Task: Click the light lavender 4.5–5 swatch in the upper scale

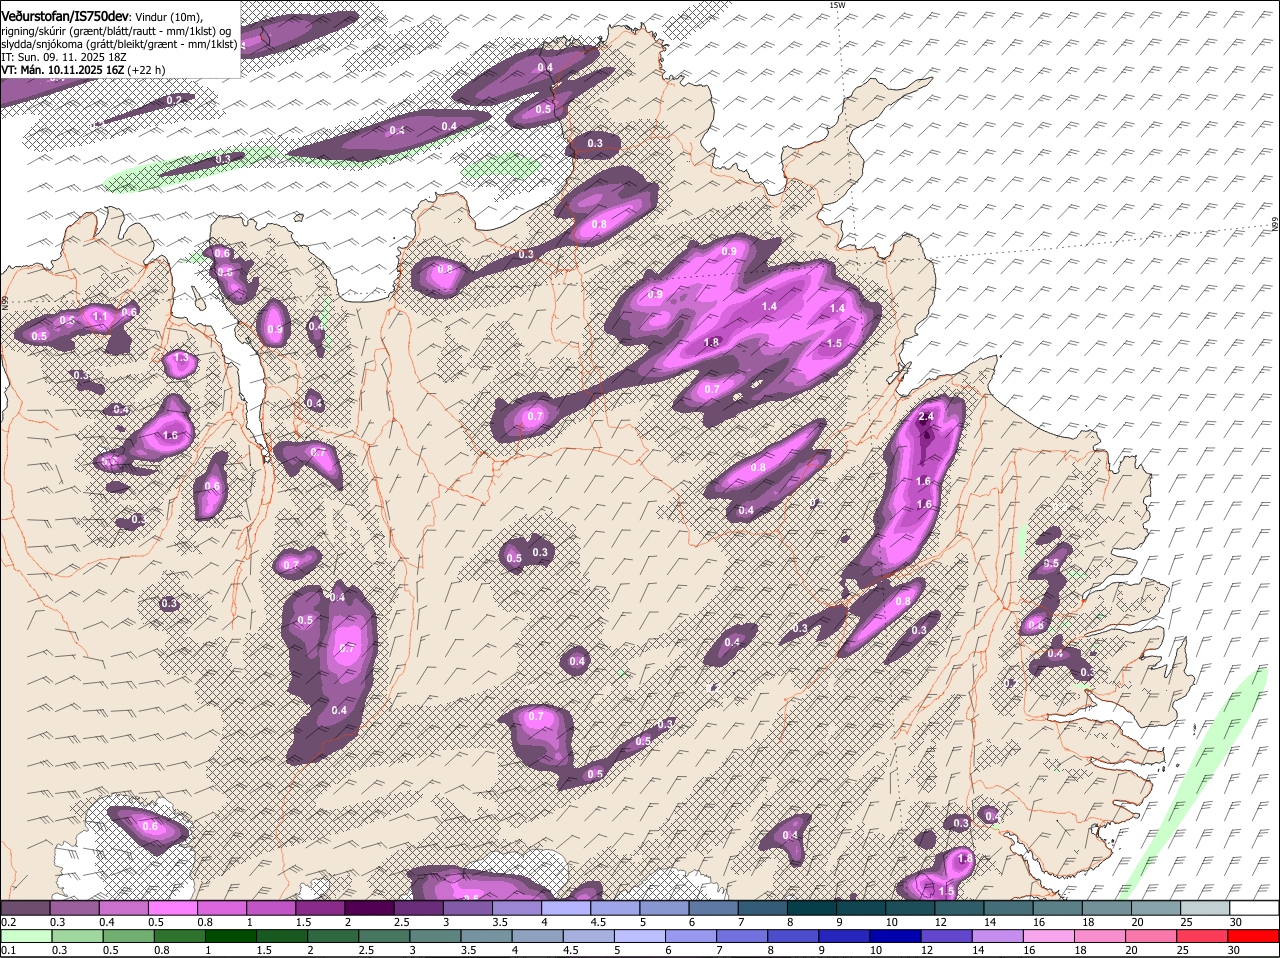Action: click(x=614, y=907)
